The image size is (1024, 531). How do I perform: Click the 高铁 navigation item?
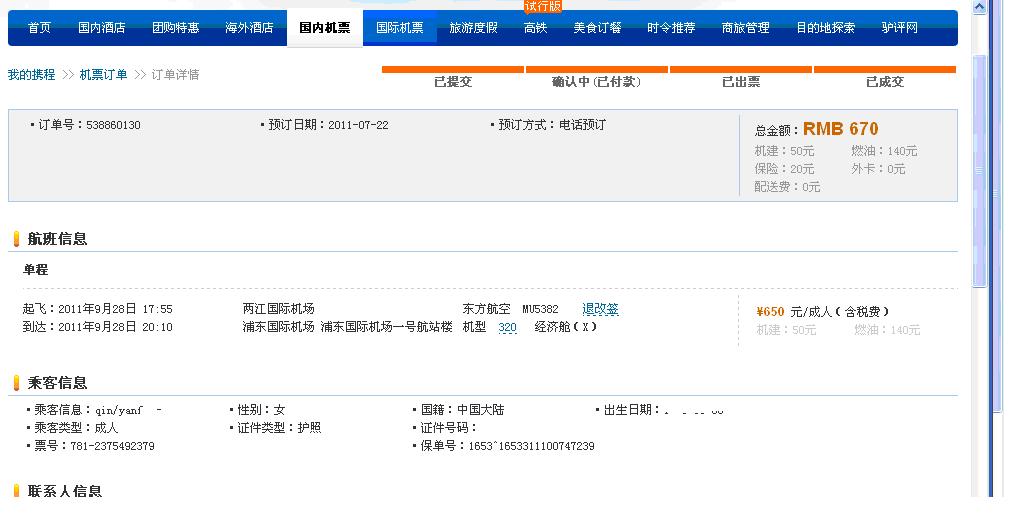(535, 28)
